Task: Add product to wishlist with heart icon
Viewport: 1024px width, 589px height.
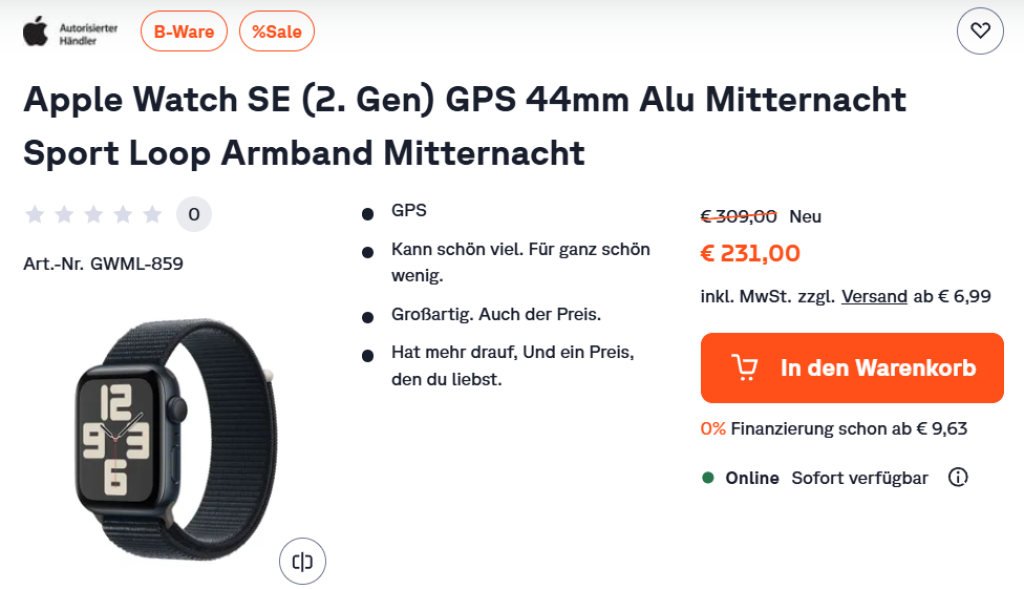Action: (x=980, y=31)
